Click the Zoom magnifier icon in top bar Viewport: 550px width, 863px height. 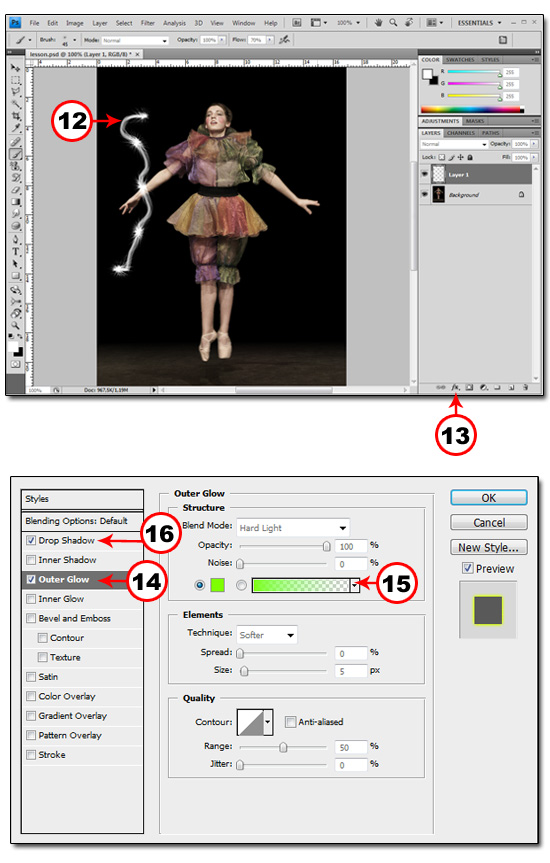[393, 23]
